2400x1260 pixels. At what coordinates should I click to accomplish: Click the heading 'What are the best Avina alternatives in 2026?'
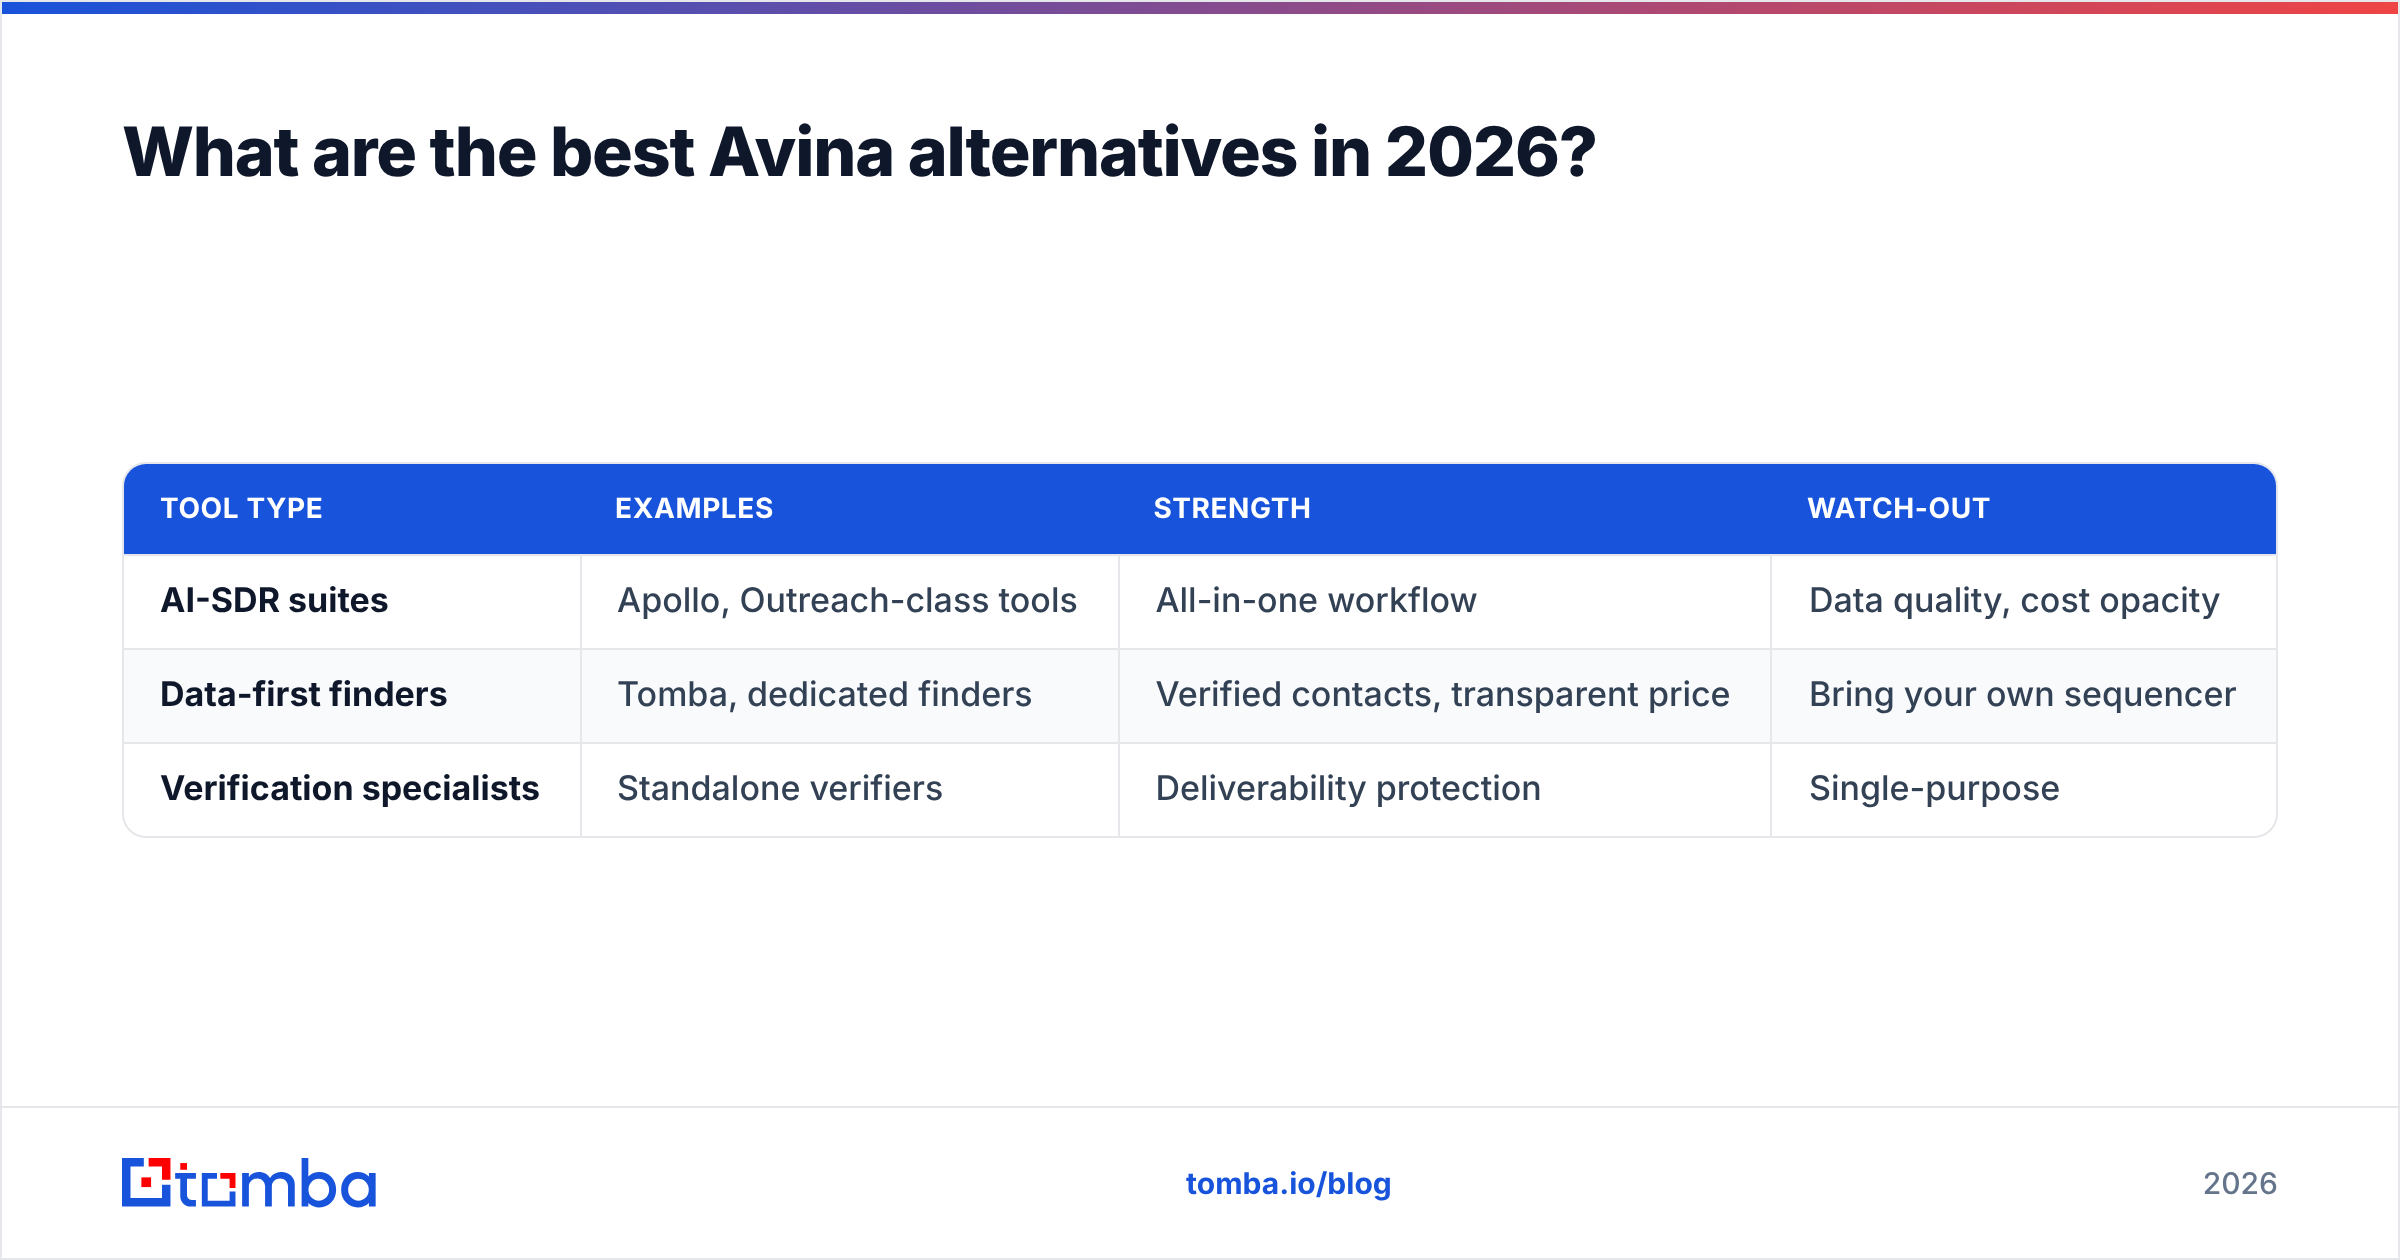[x=859, y=153]
